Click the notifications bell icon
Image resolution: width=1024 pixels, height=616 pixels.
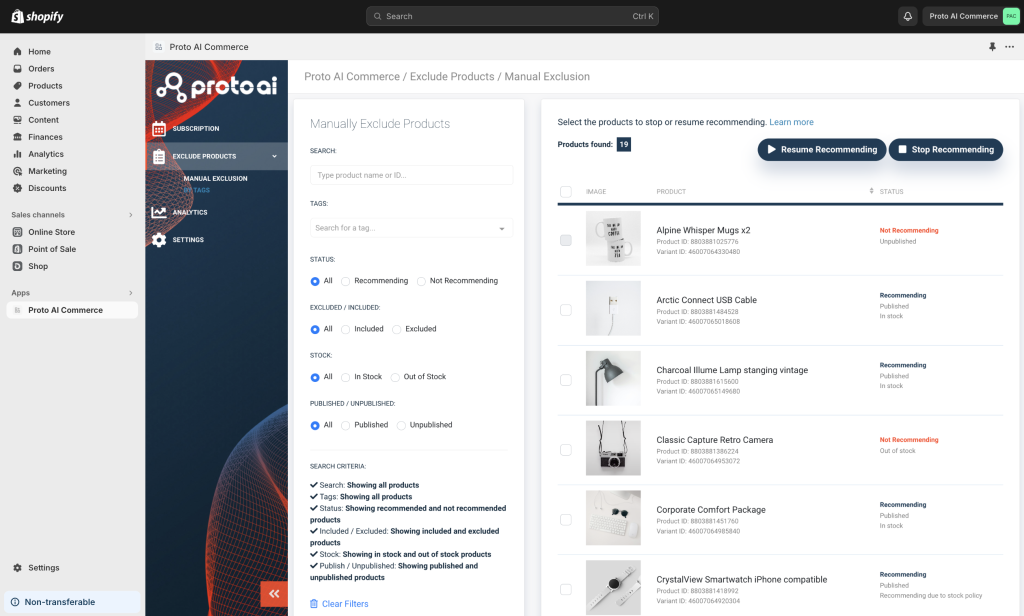point(910,16)
